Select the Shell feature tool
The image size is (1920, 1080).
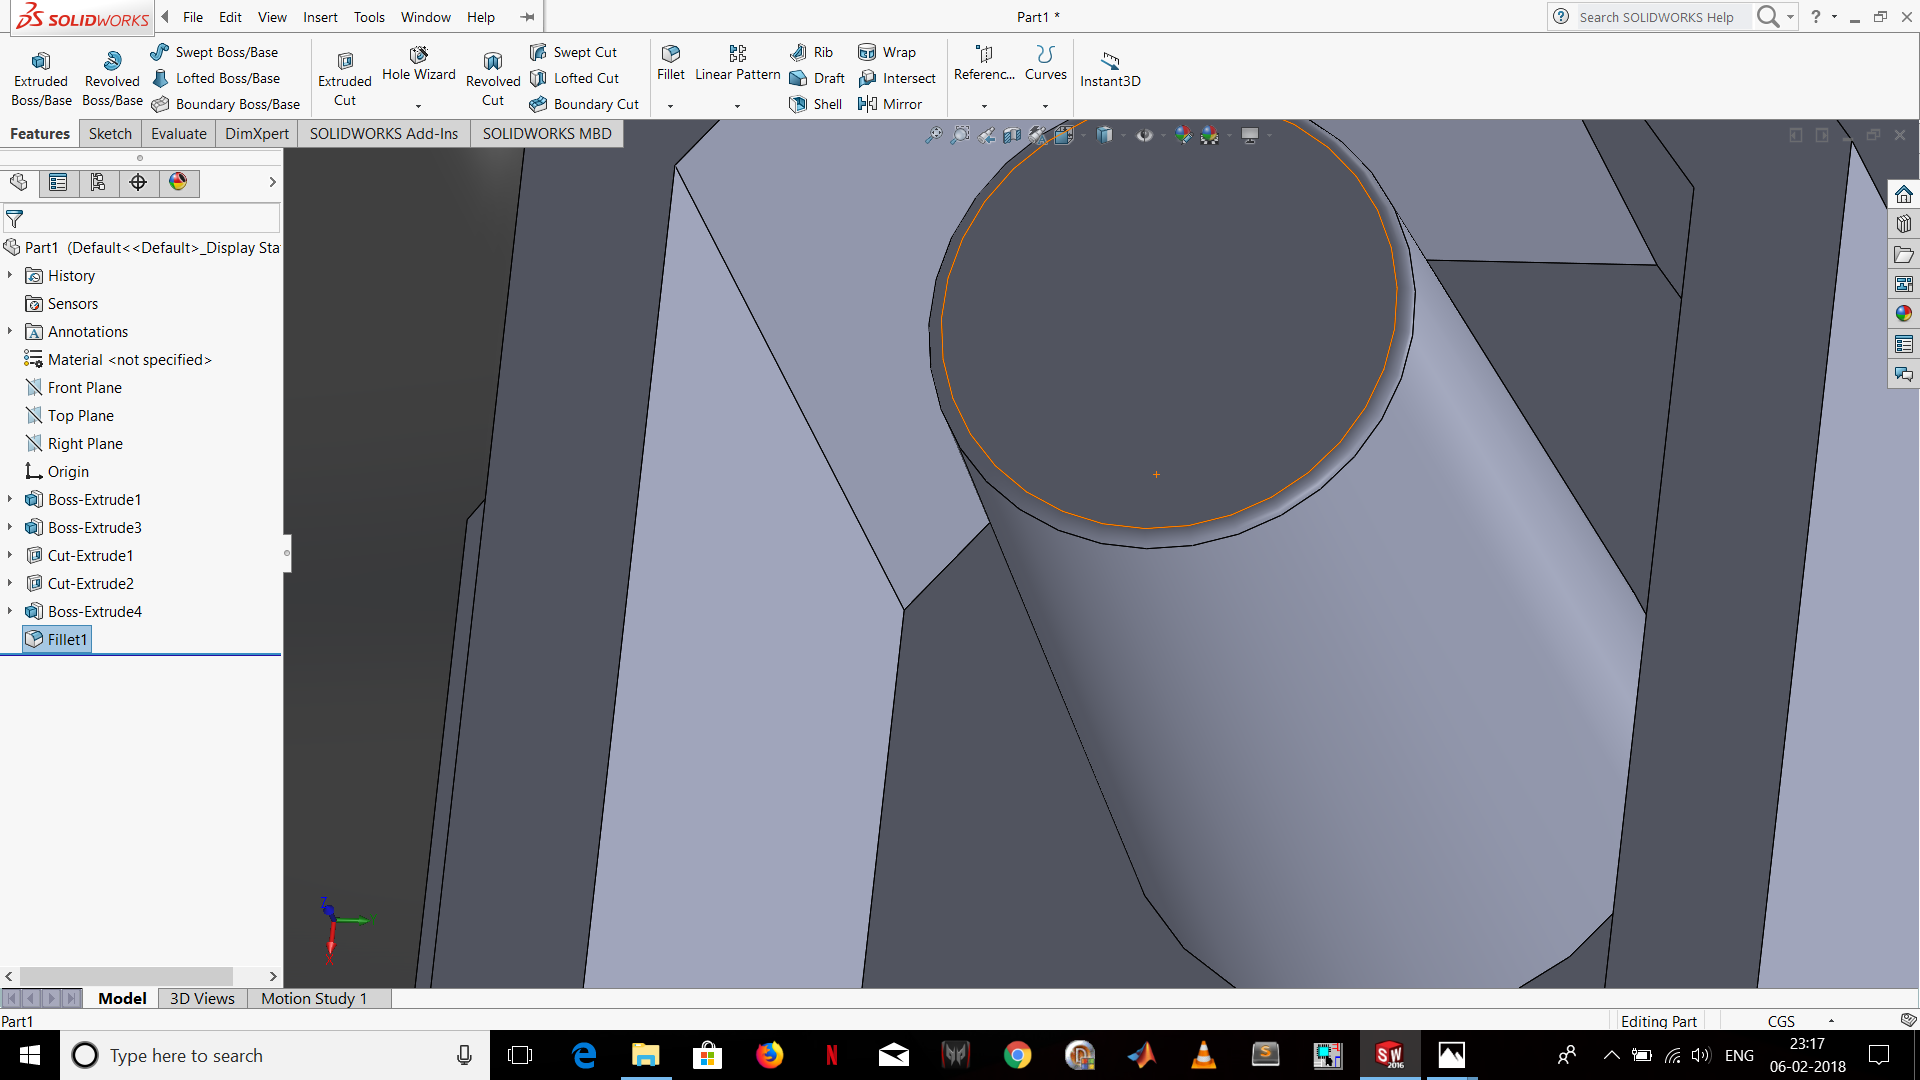(814, 104)
